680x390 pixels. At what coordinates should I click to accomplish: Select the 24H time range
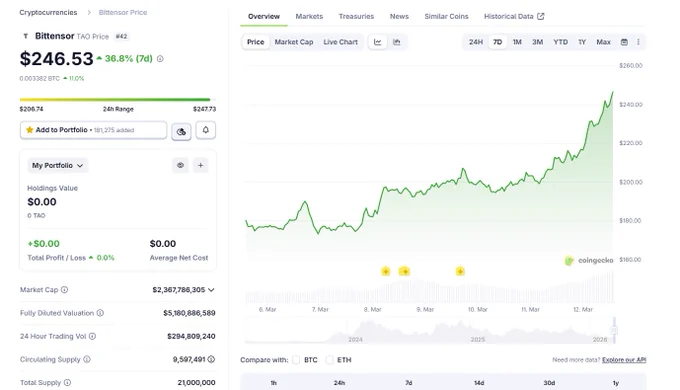(476, 42)
